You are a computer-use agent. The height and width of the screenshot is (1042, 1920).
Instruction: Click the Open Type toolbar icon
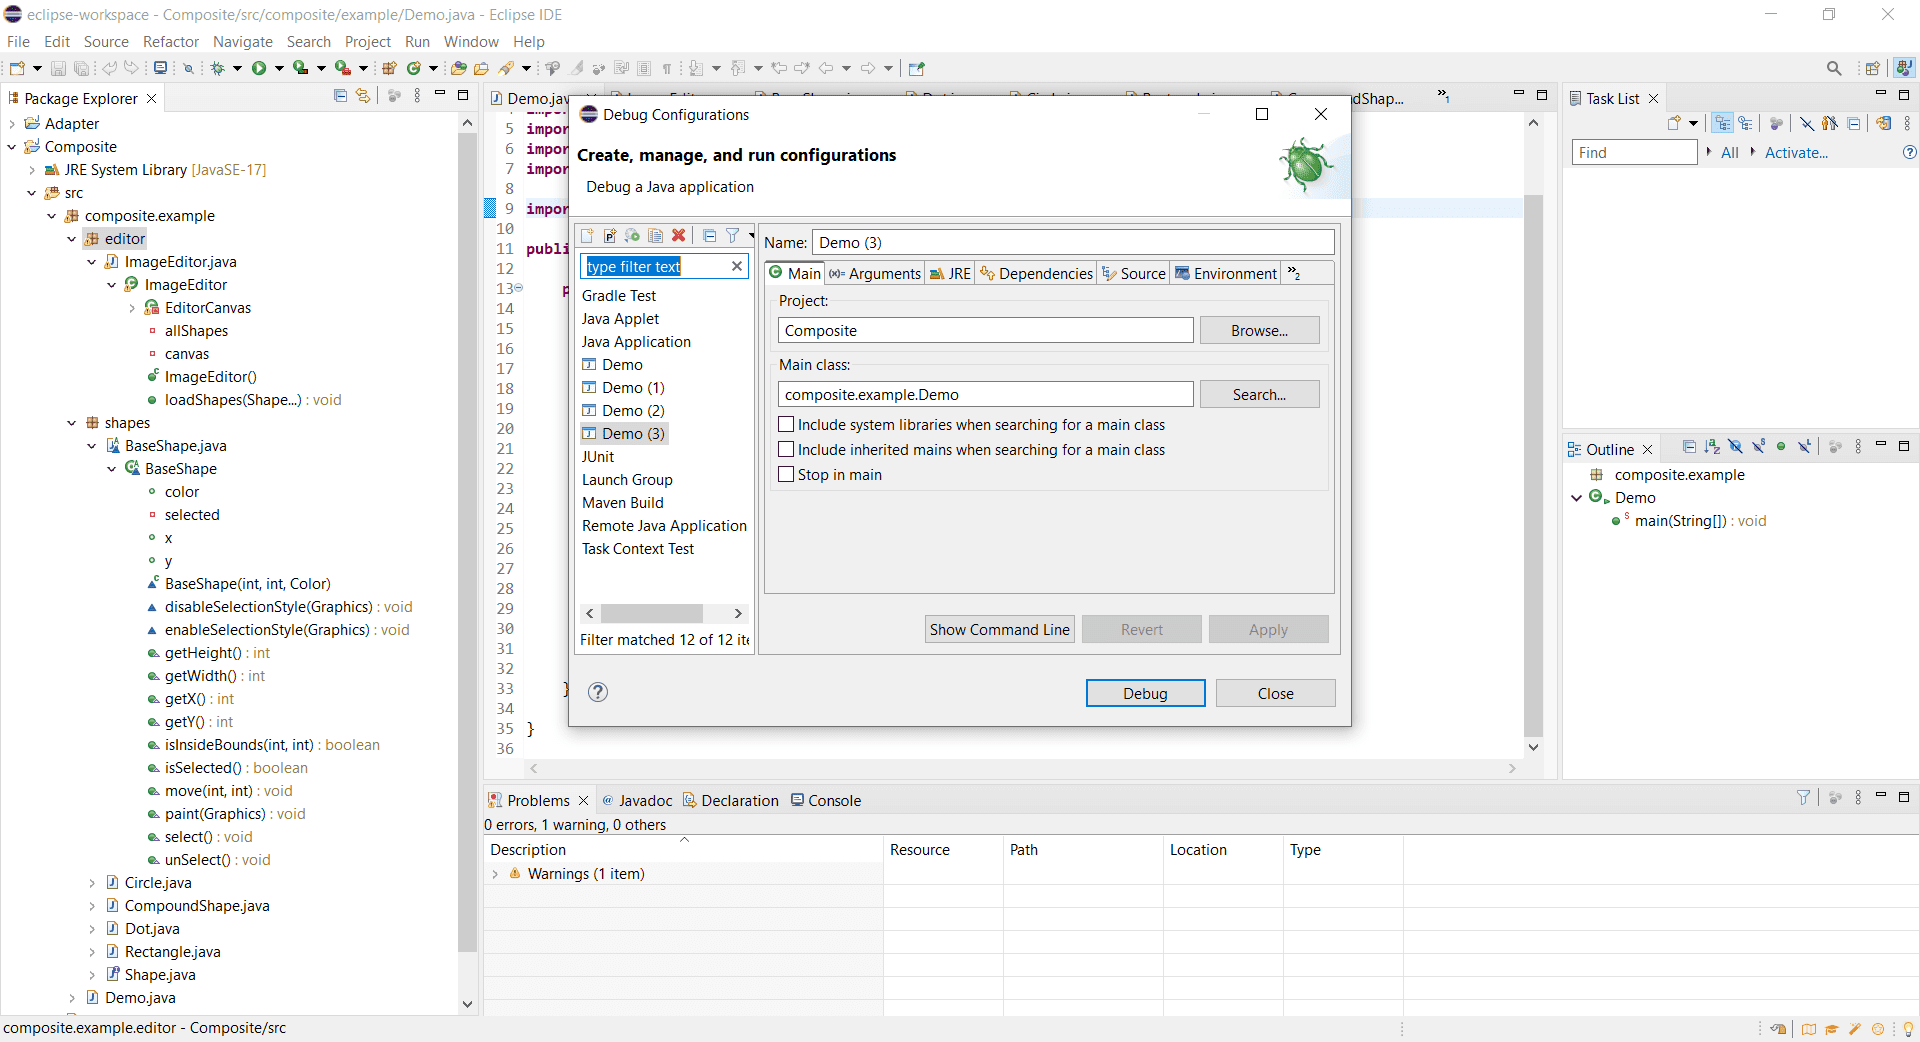pyautogui.click(x=458, y=68)
